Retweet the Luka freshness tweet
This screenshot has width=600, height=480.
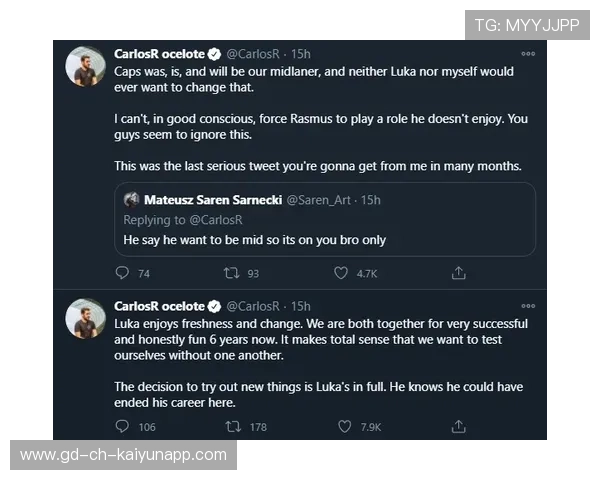tap(233, 426)
